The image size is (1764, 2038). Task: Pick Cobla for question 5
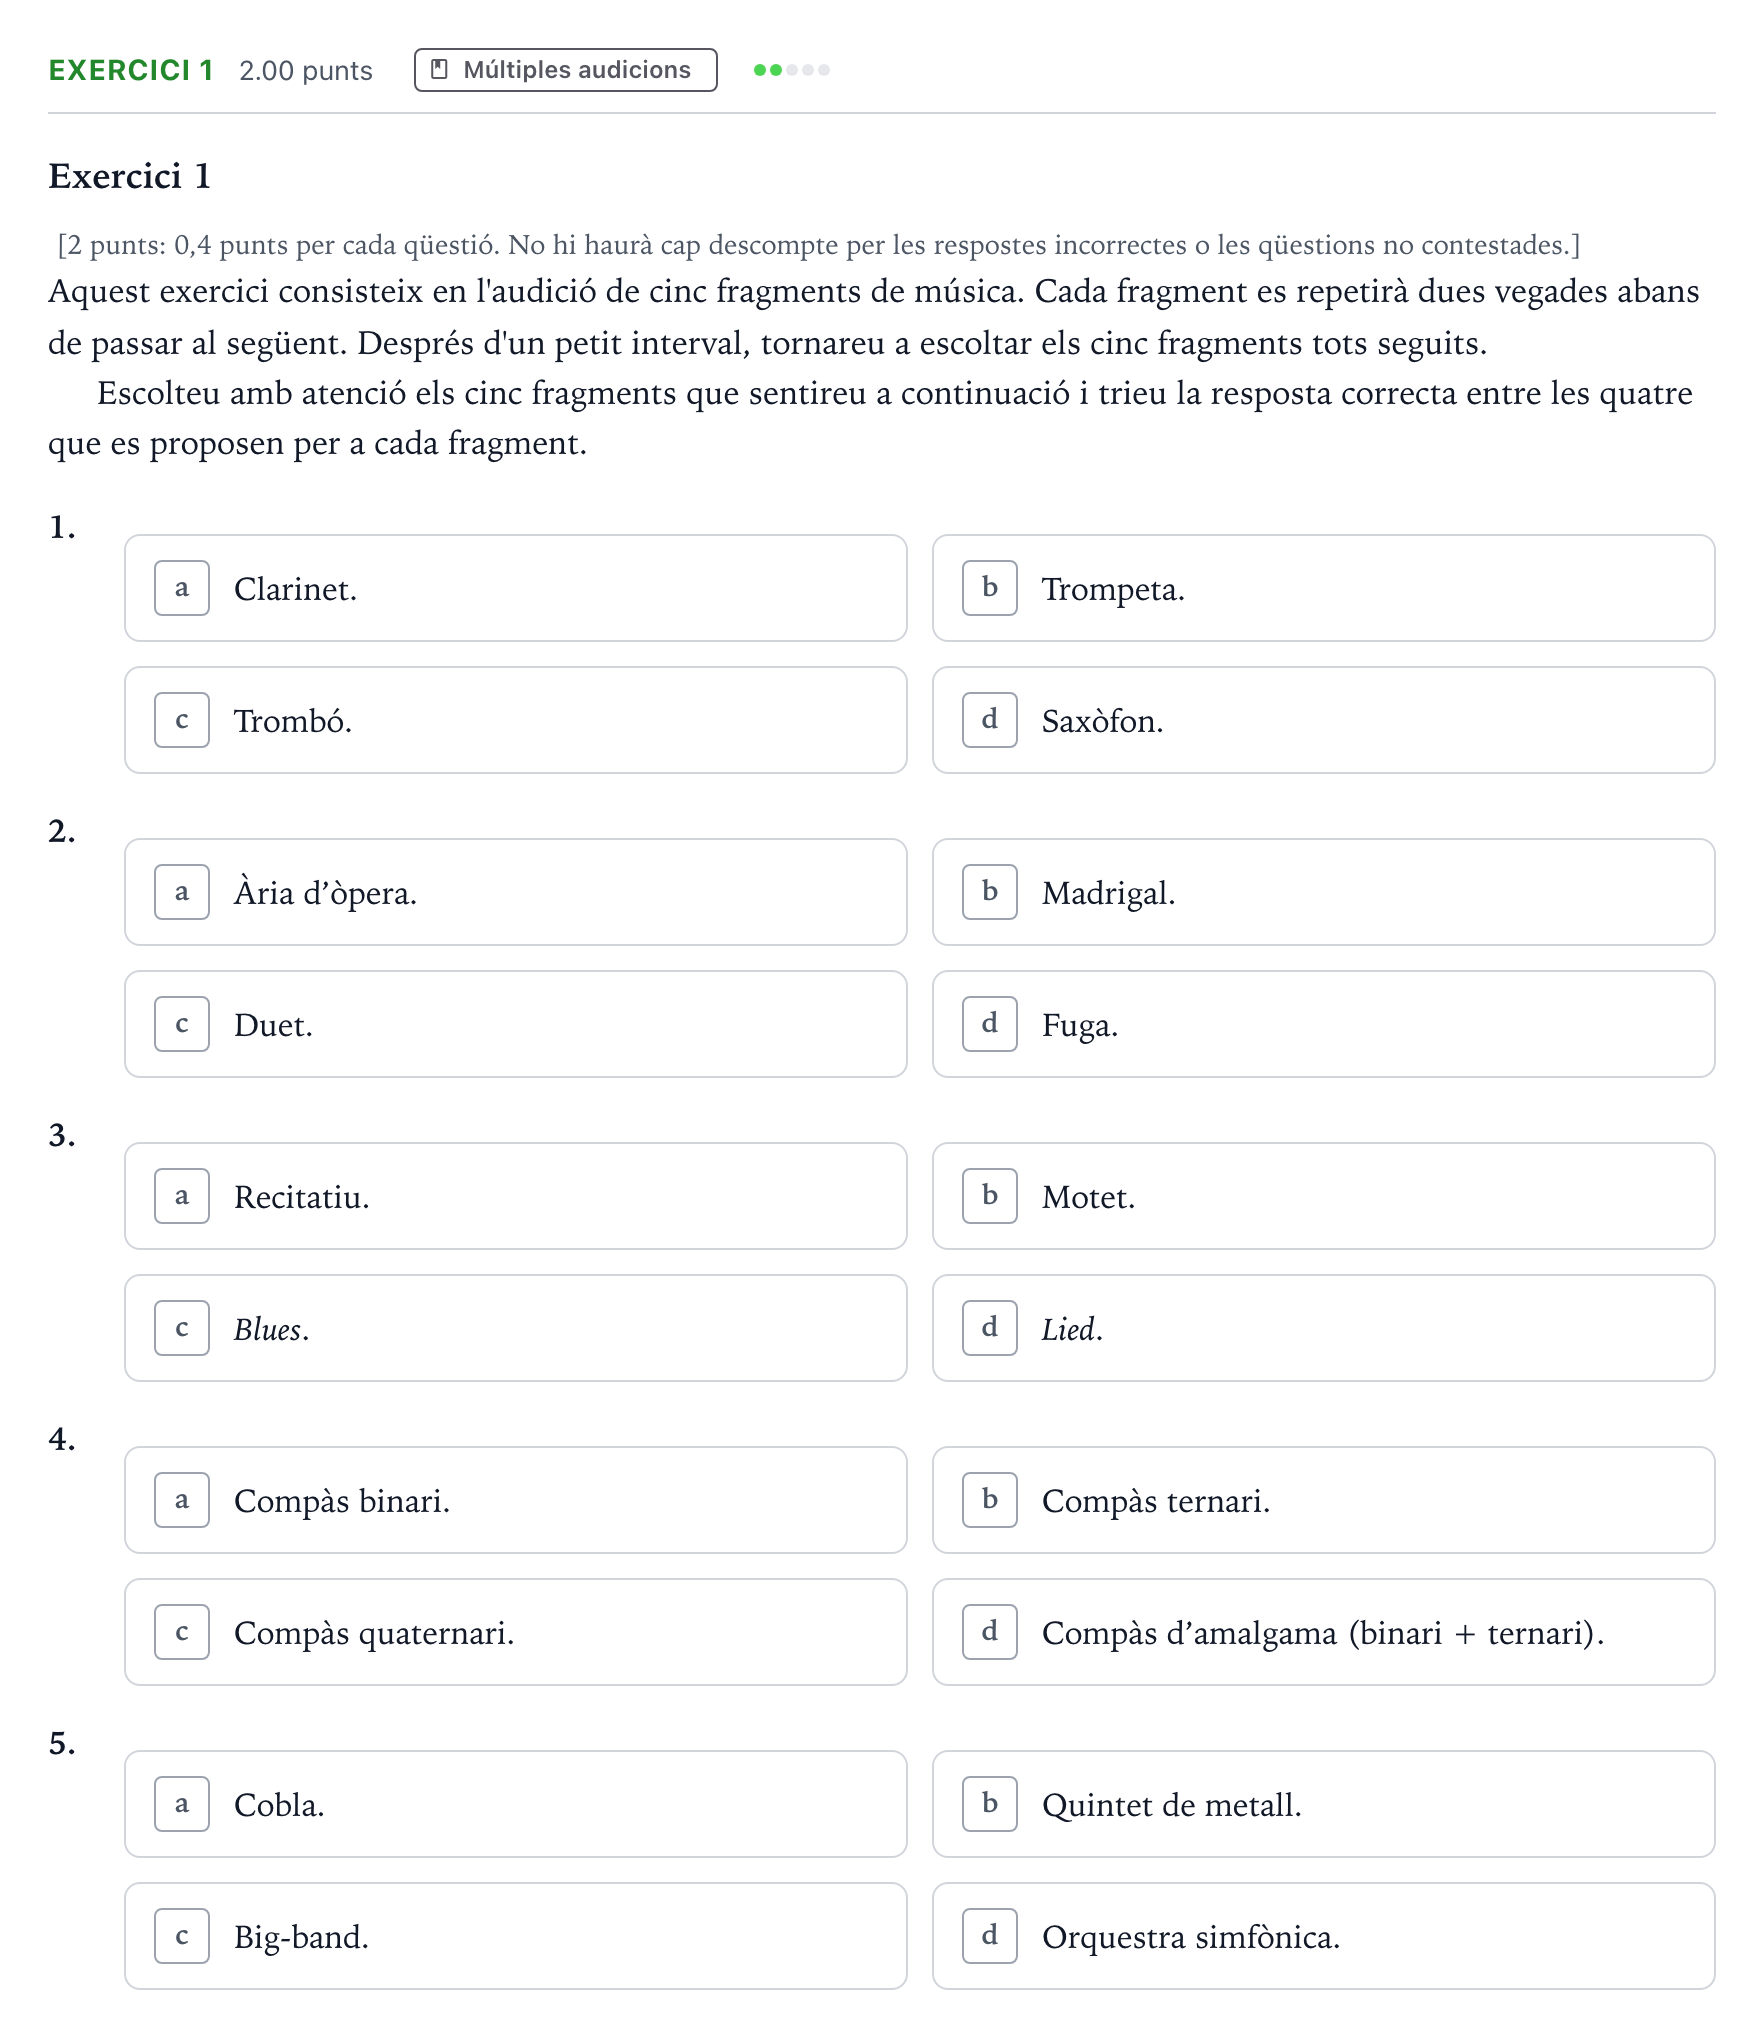pos(516,1804)
